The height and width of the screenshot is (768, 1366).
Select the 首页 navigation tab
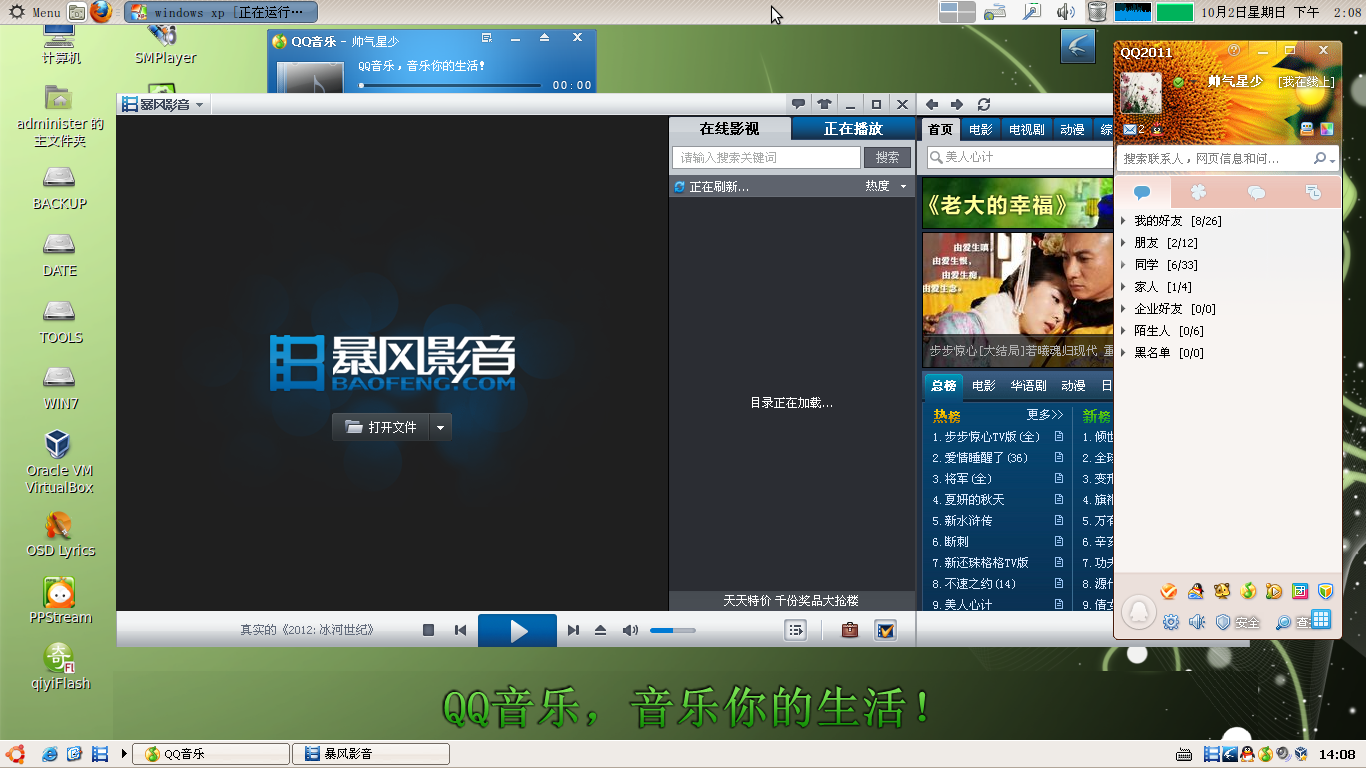940,130
